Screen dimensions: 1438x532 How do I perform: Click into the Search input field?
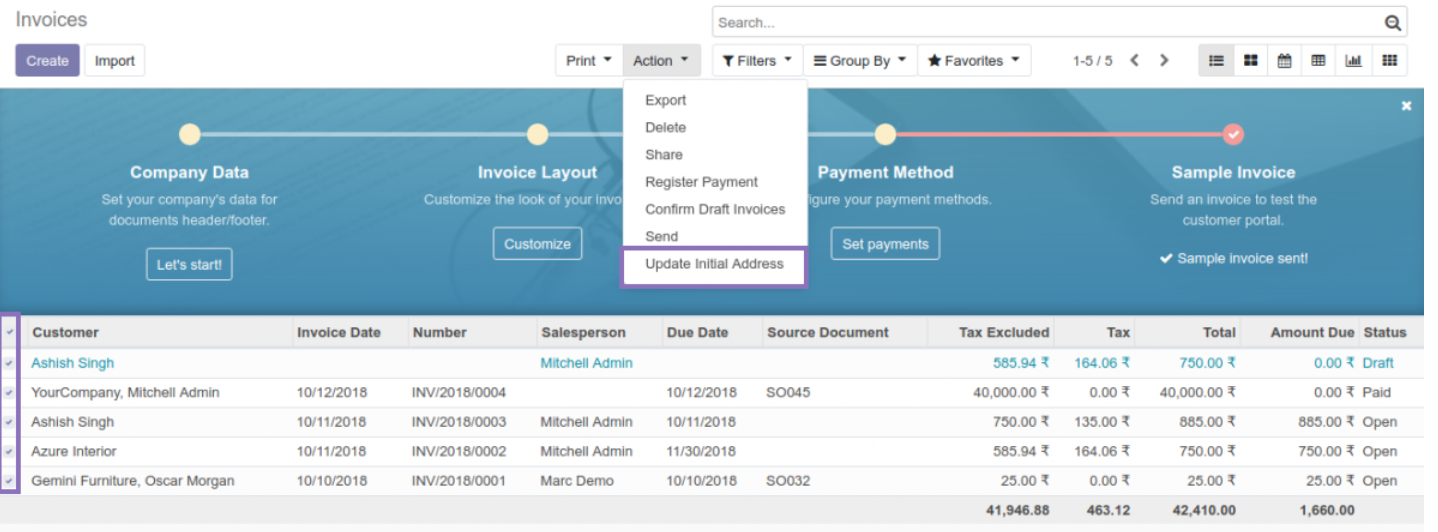1045,23
